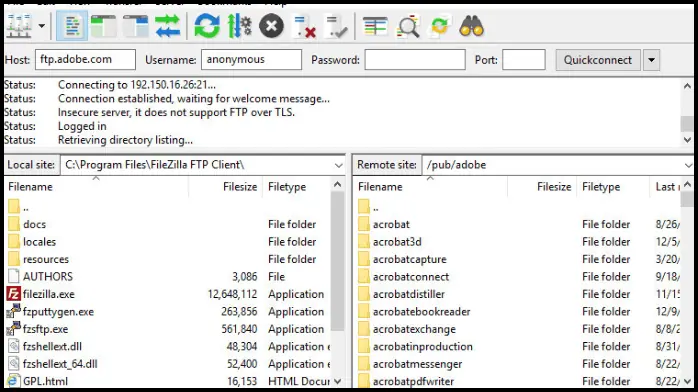Expand the Remote site path dropdown

pyautogui.click(x=688, y=165)
